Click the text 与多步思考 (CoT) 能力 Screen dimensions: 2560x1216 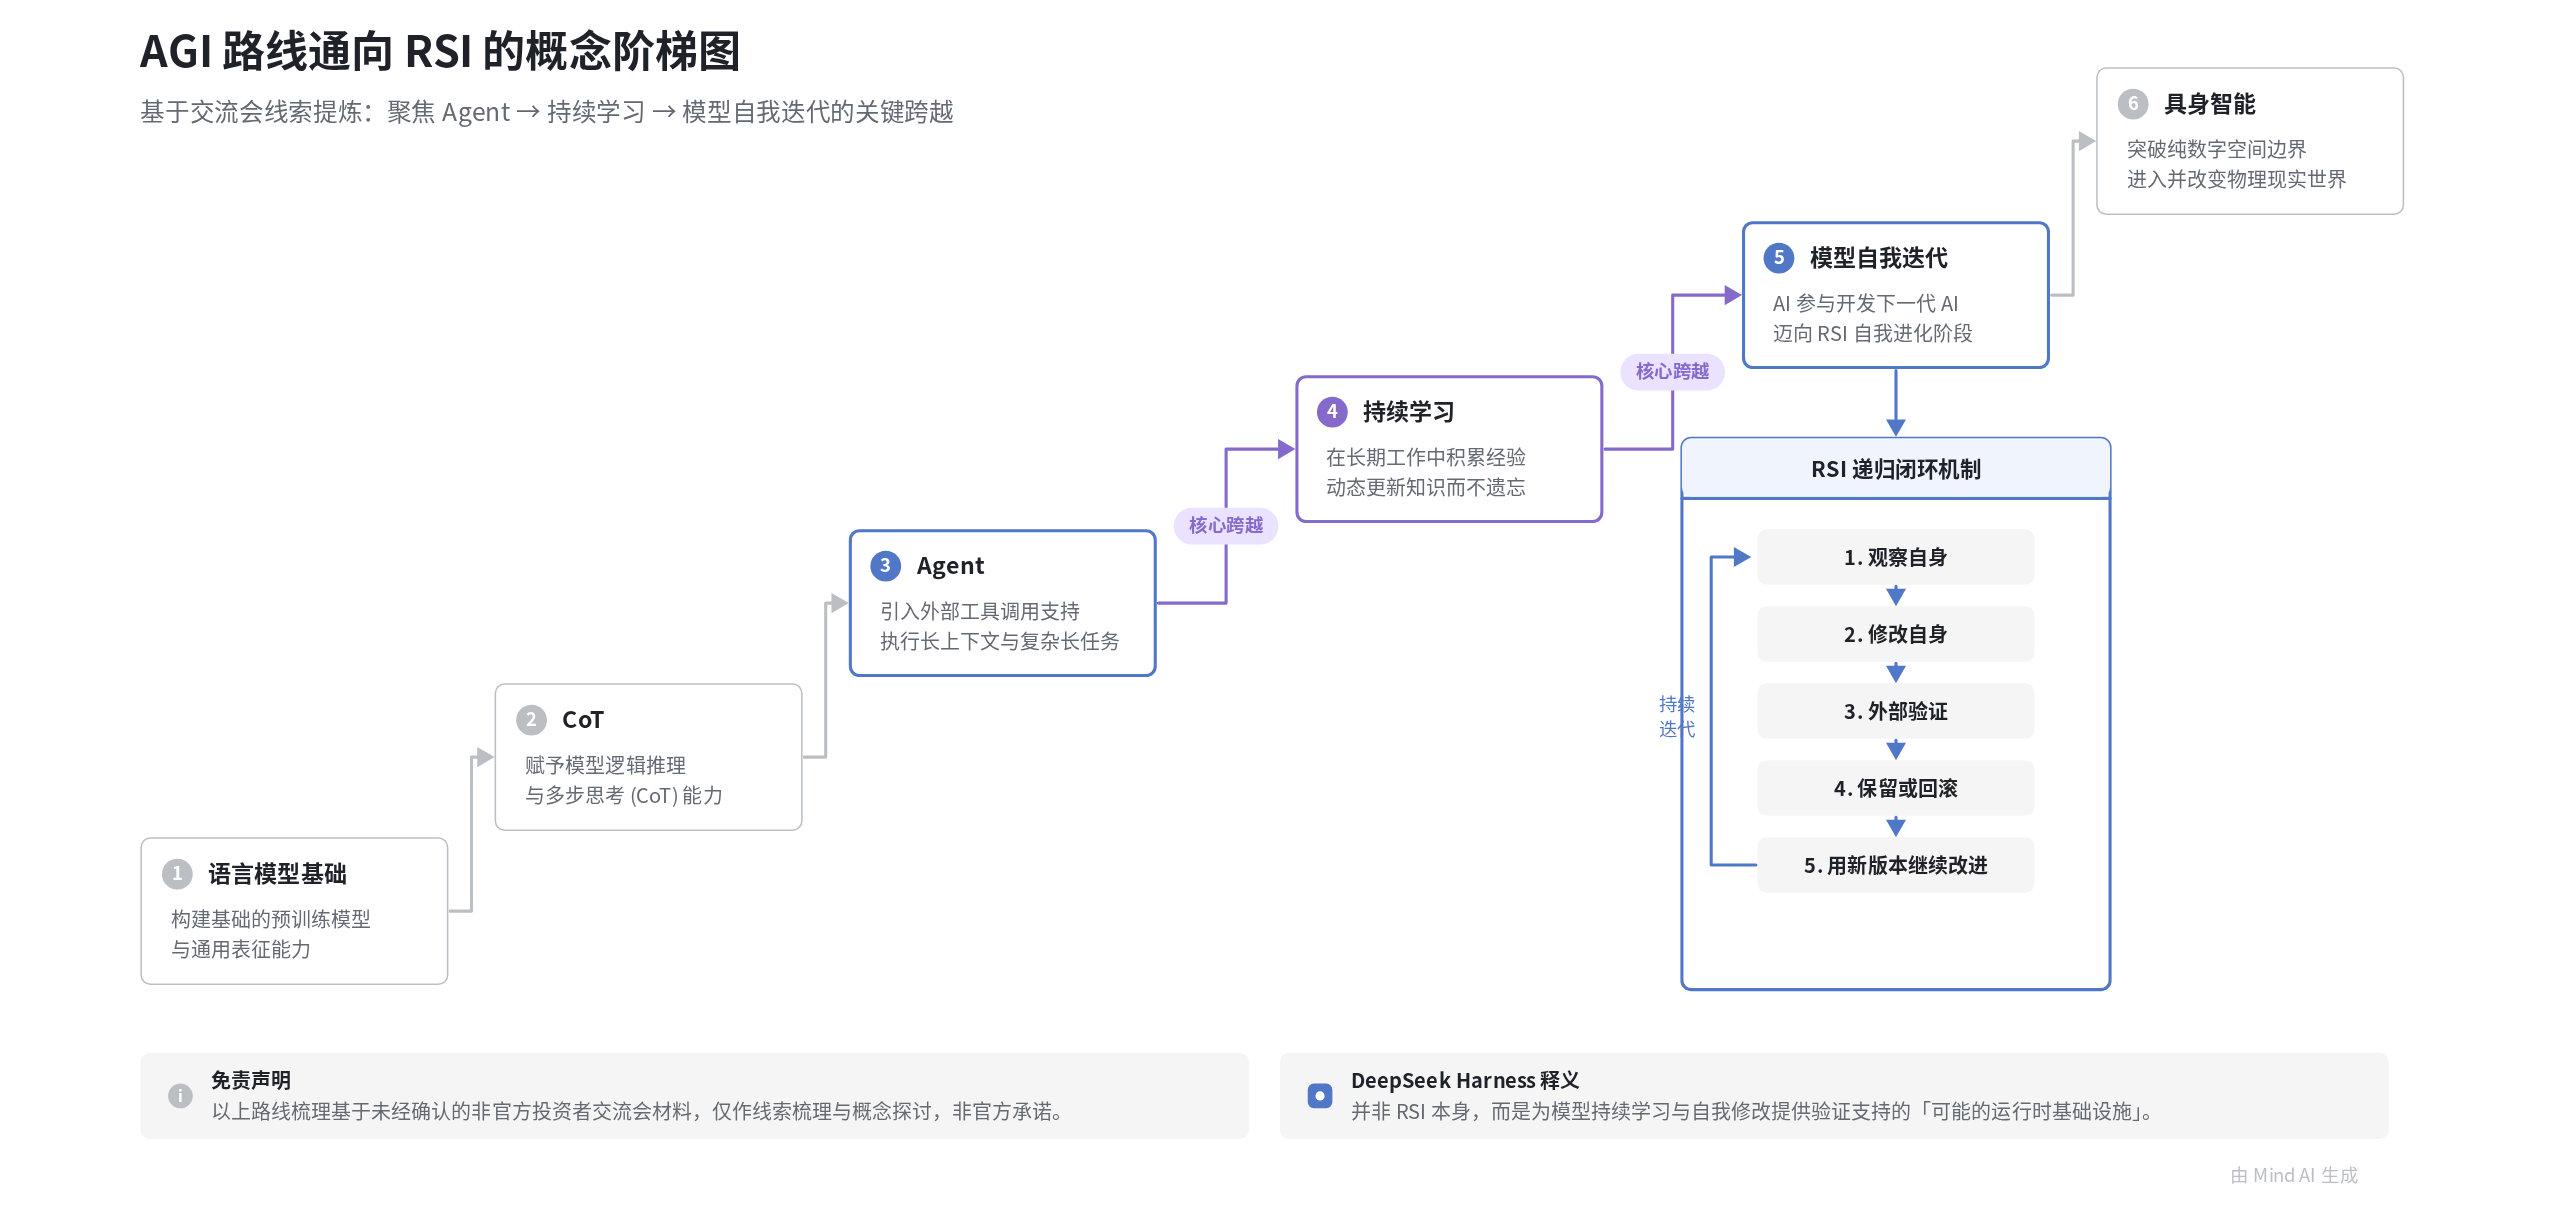(x=624, y=795)
